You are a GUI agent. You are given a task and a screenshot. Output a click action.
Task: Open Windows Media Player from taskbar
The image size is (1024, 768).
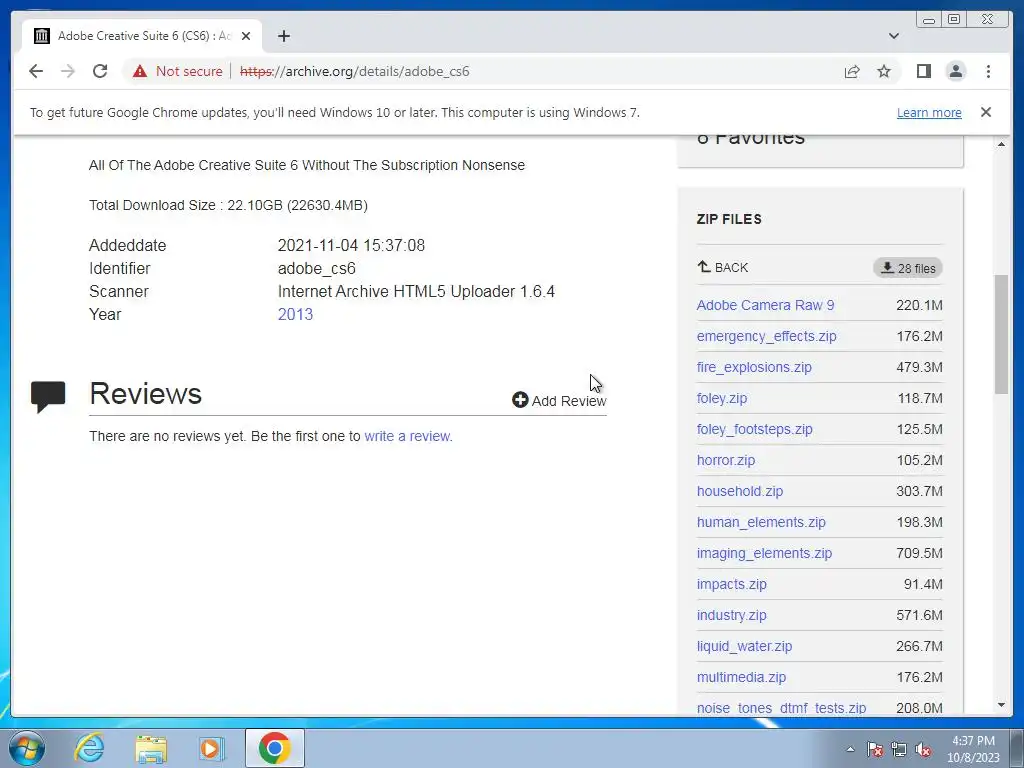coord(211,748)
